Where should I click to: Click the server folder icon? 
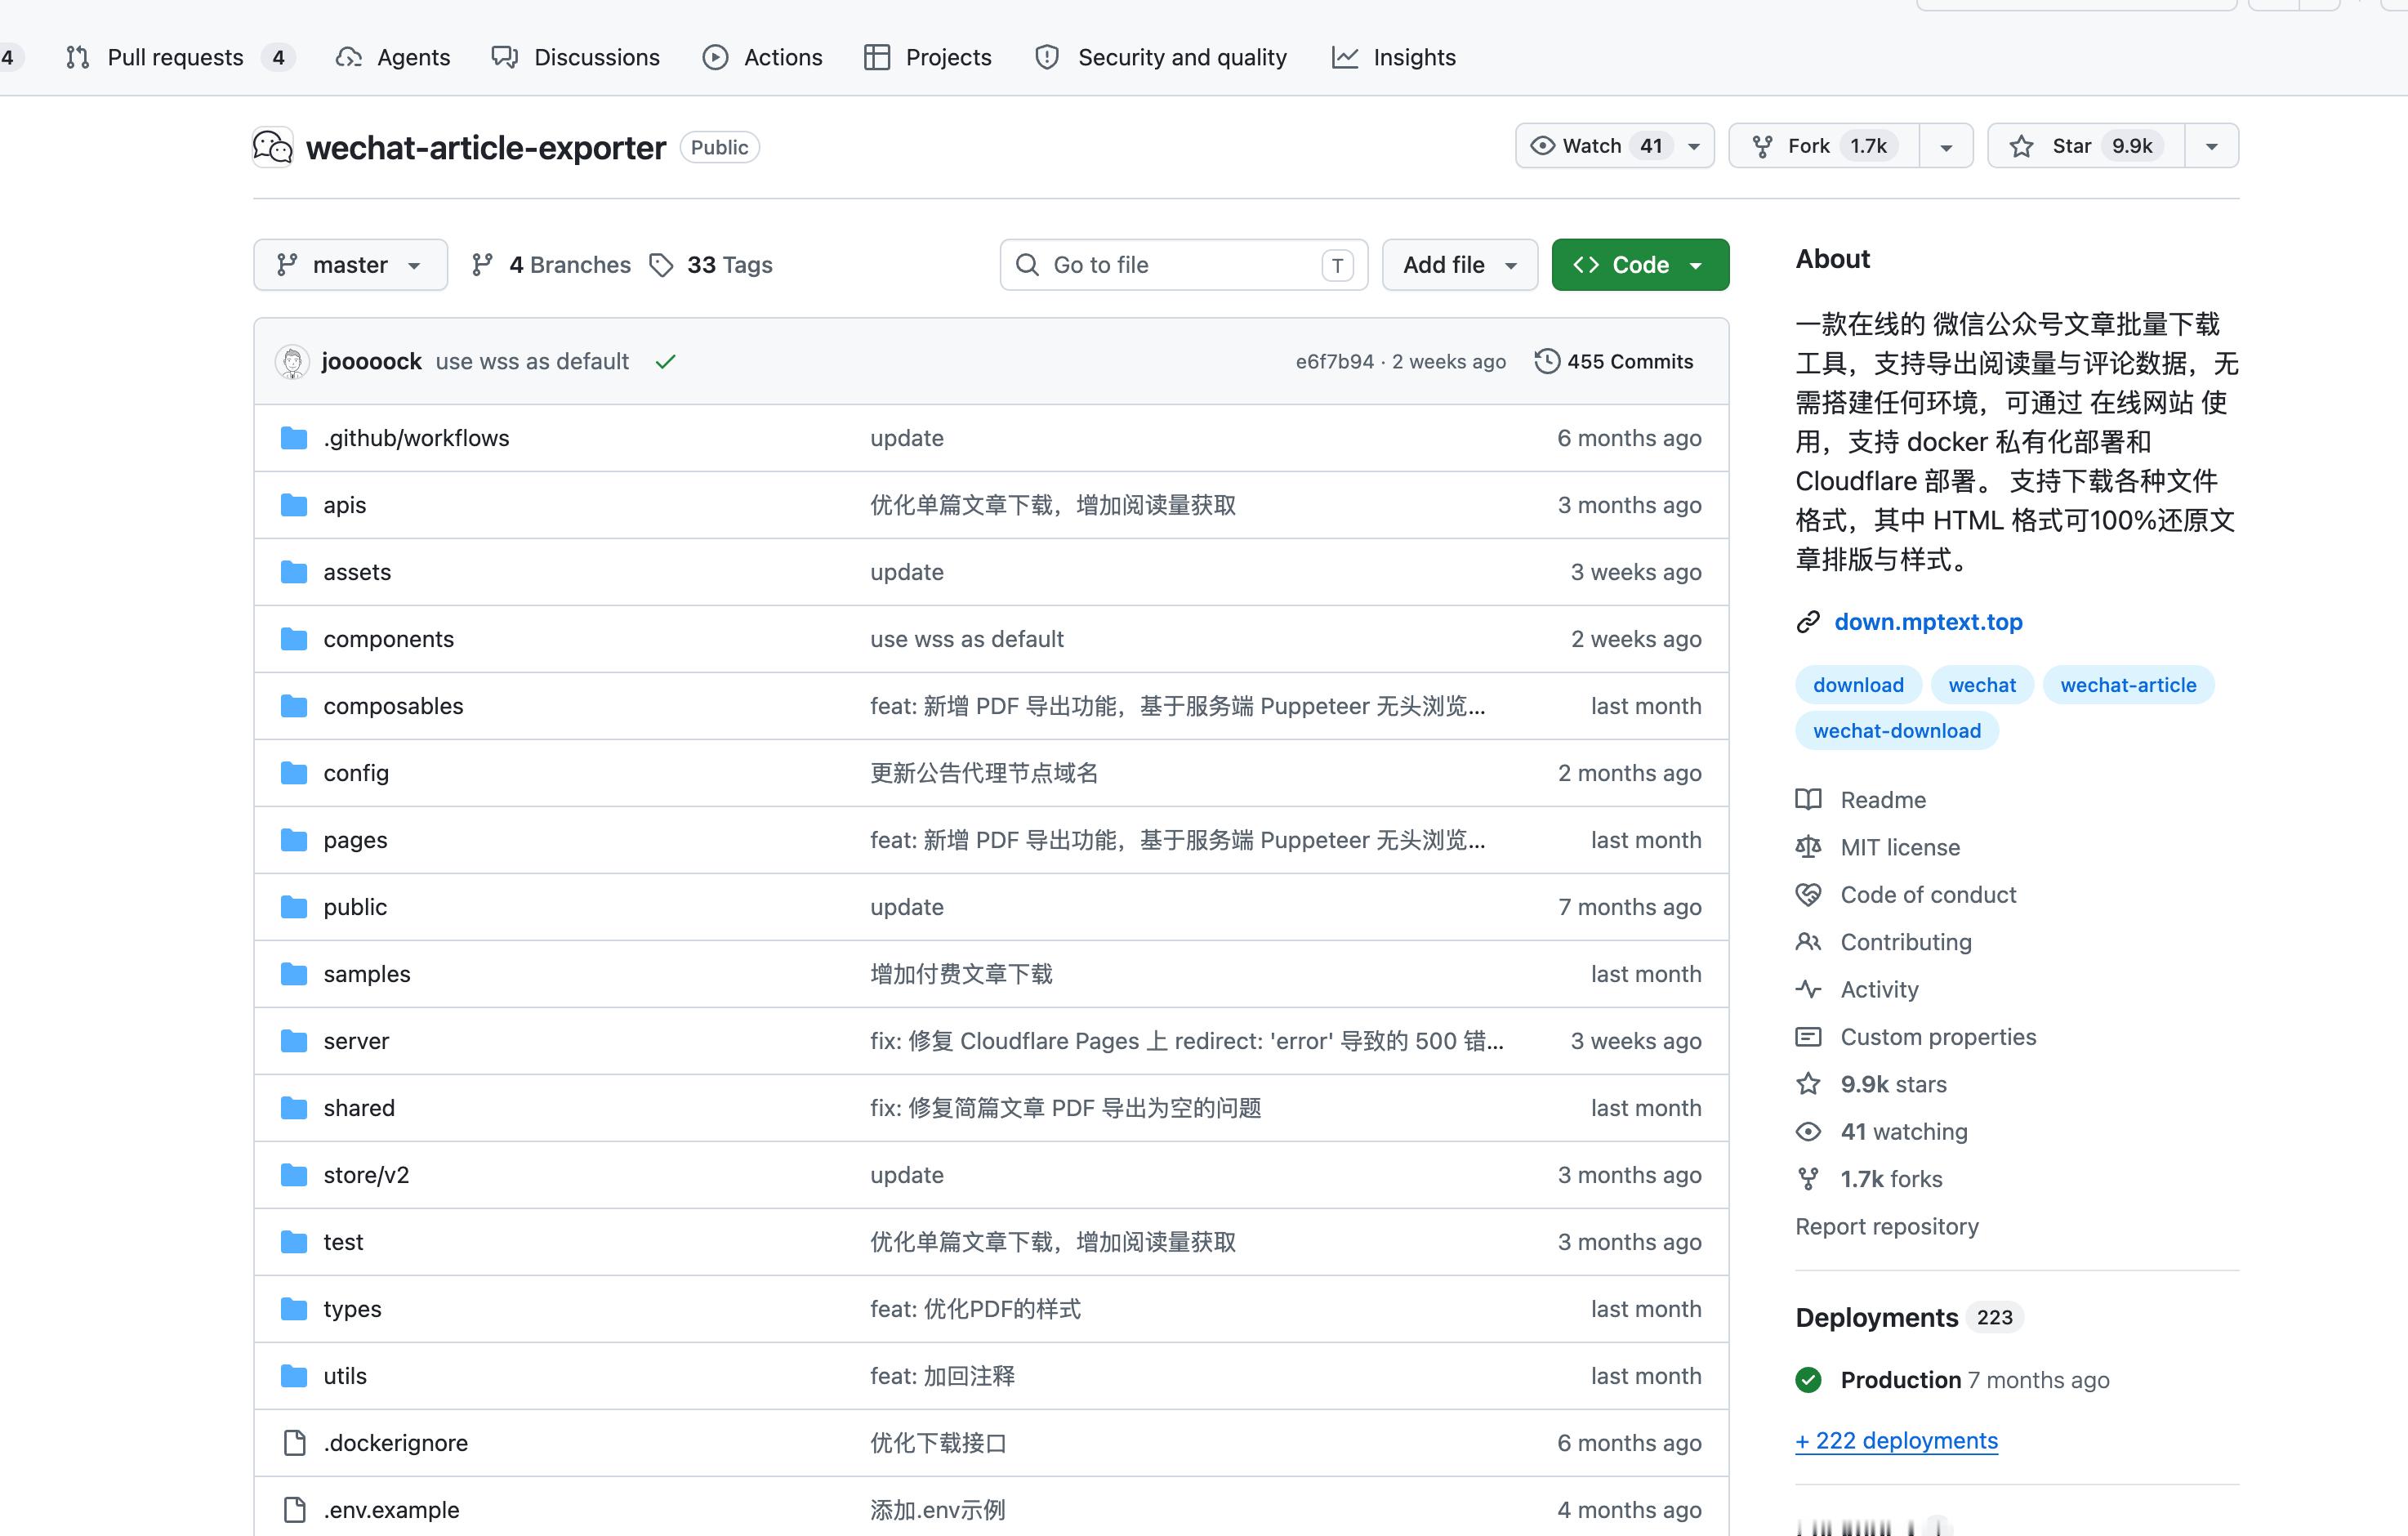[x=294, y=1041]
